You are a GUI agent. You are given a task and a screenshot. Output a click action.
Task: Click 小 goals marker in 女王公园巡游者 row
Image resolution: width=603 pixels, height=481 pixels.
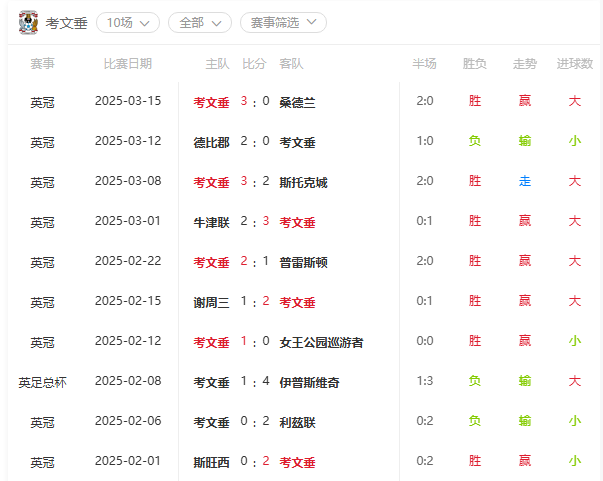coord(575,341)
